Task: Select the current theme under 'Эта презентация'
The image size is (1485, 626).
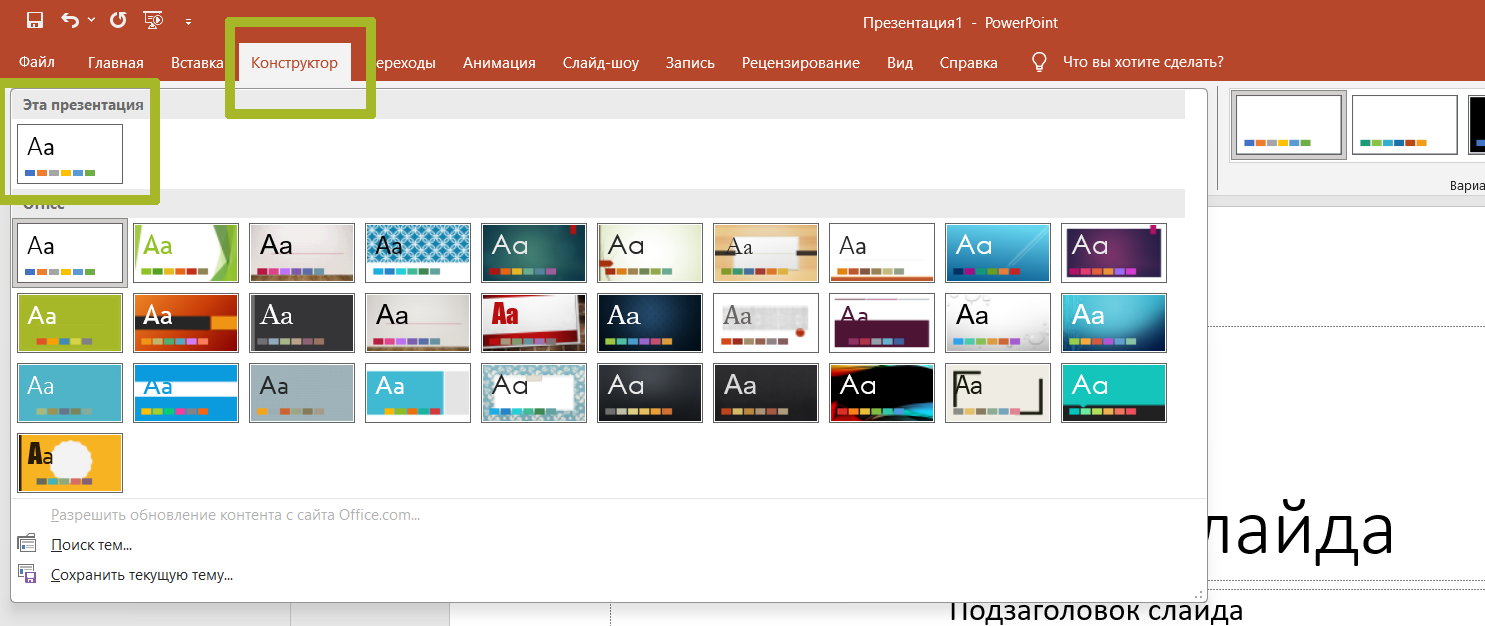Action: tap(70, 154)
